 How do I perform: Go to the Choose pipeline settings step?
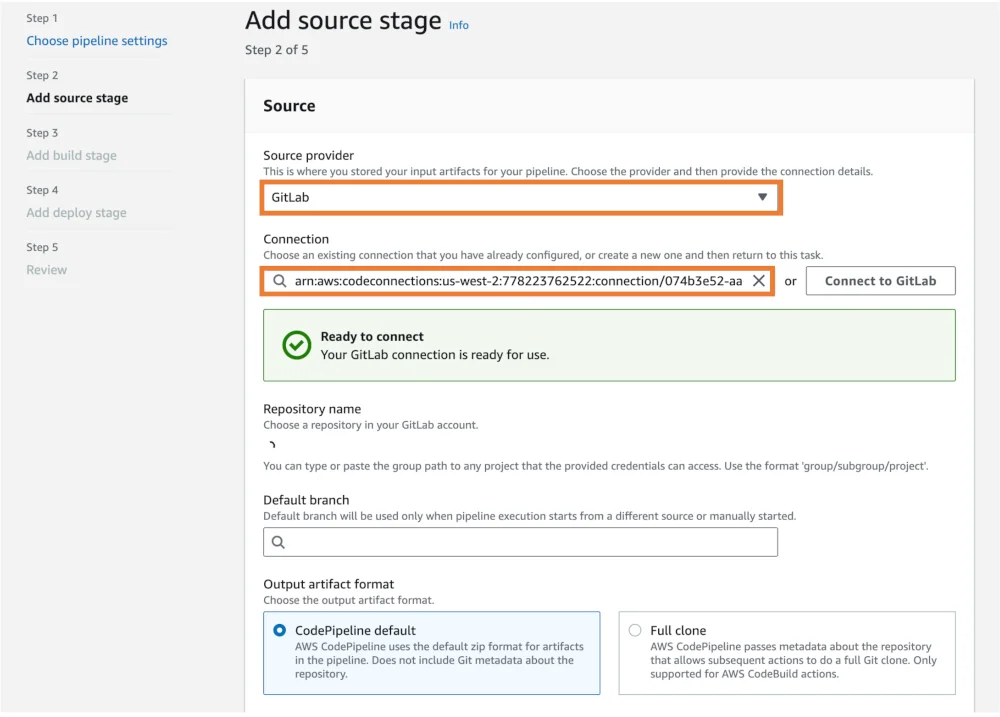coord(96,40)
